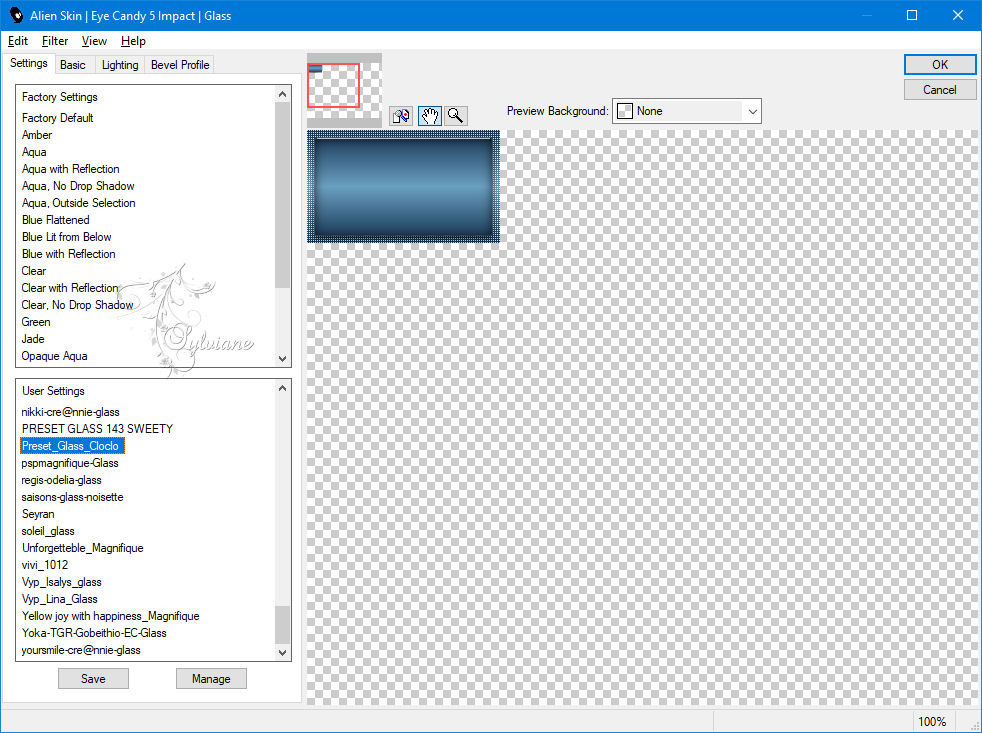The width and height of the screenshot is (982, 733).
Task: Select Blue with Reflection preset
Action: [x=68, y=253]
